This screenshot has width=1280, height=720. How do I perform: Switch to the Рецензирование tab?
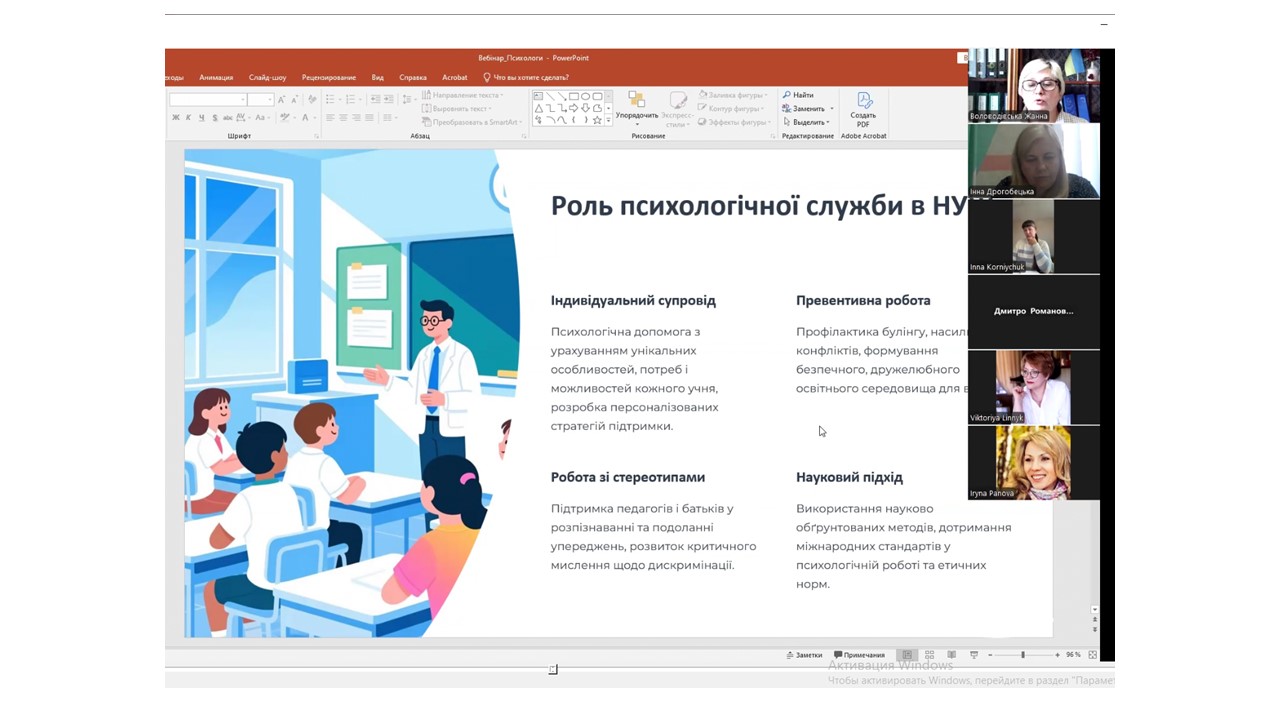pos(328,77)
